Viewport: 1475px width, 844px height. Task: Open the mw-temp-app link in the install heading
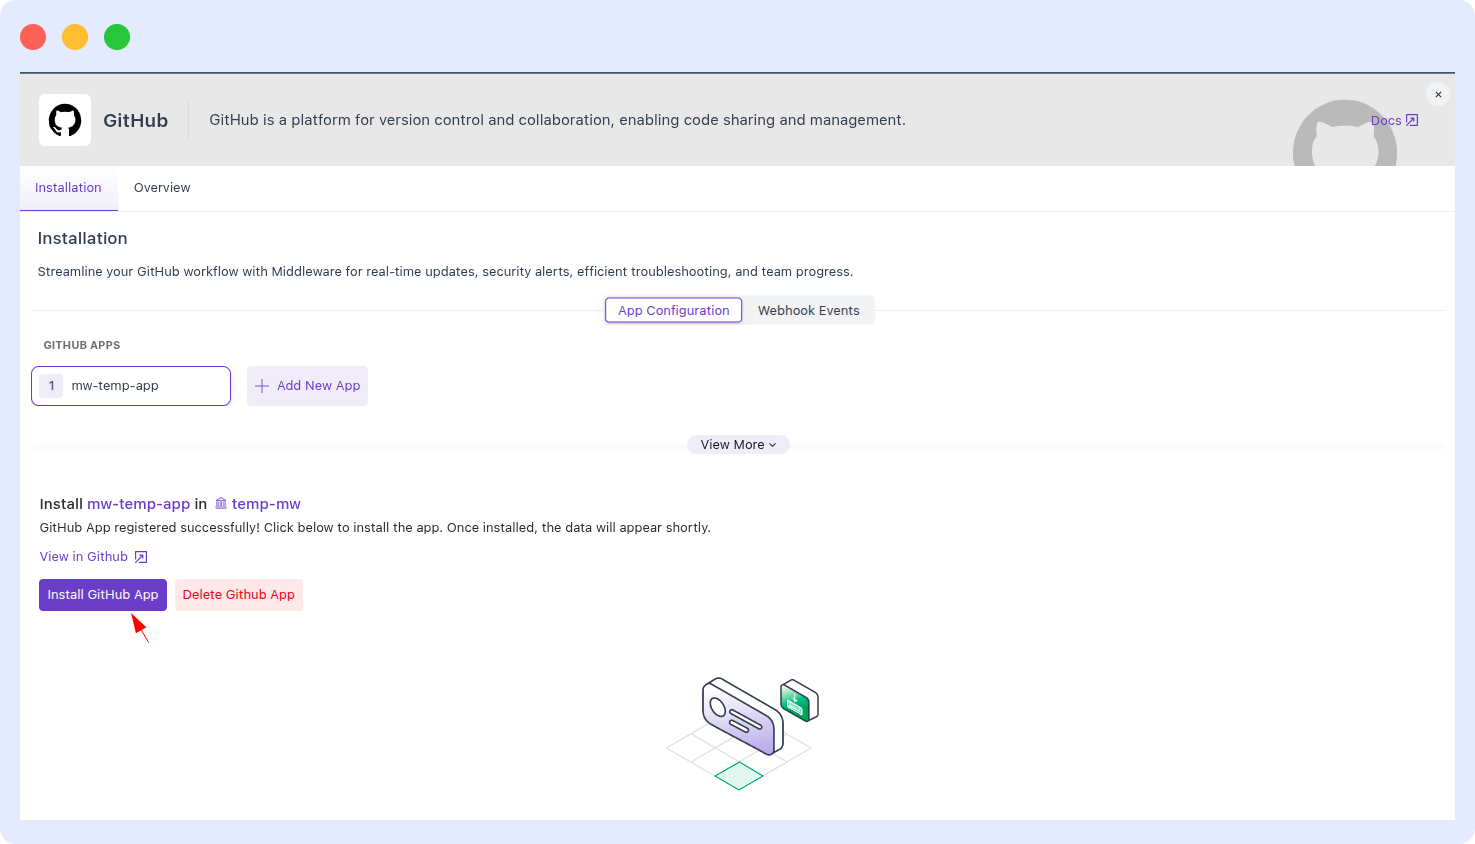(x=139, y=504)
